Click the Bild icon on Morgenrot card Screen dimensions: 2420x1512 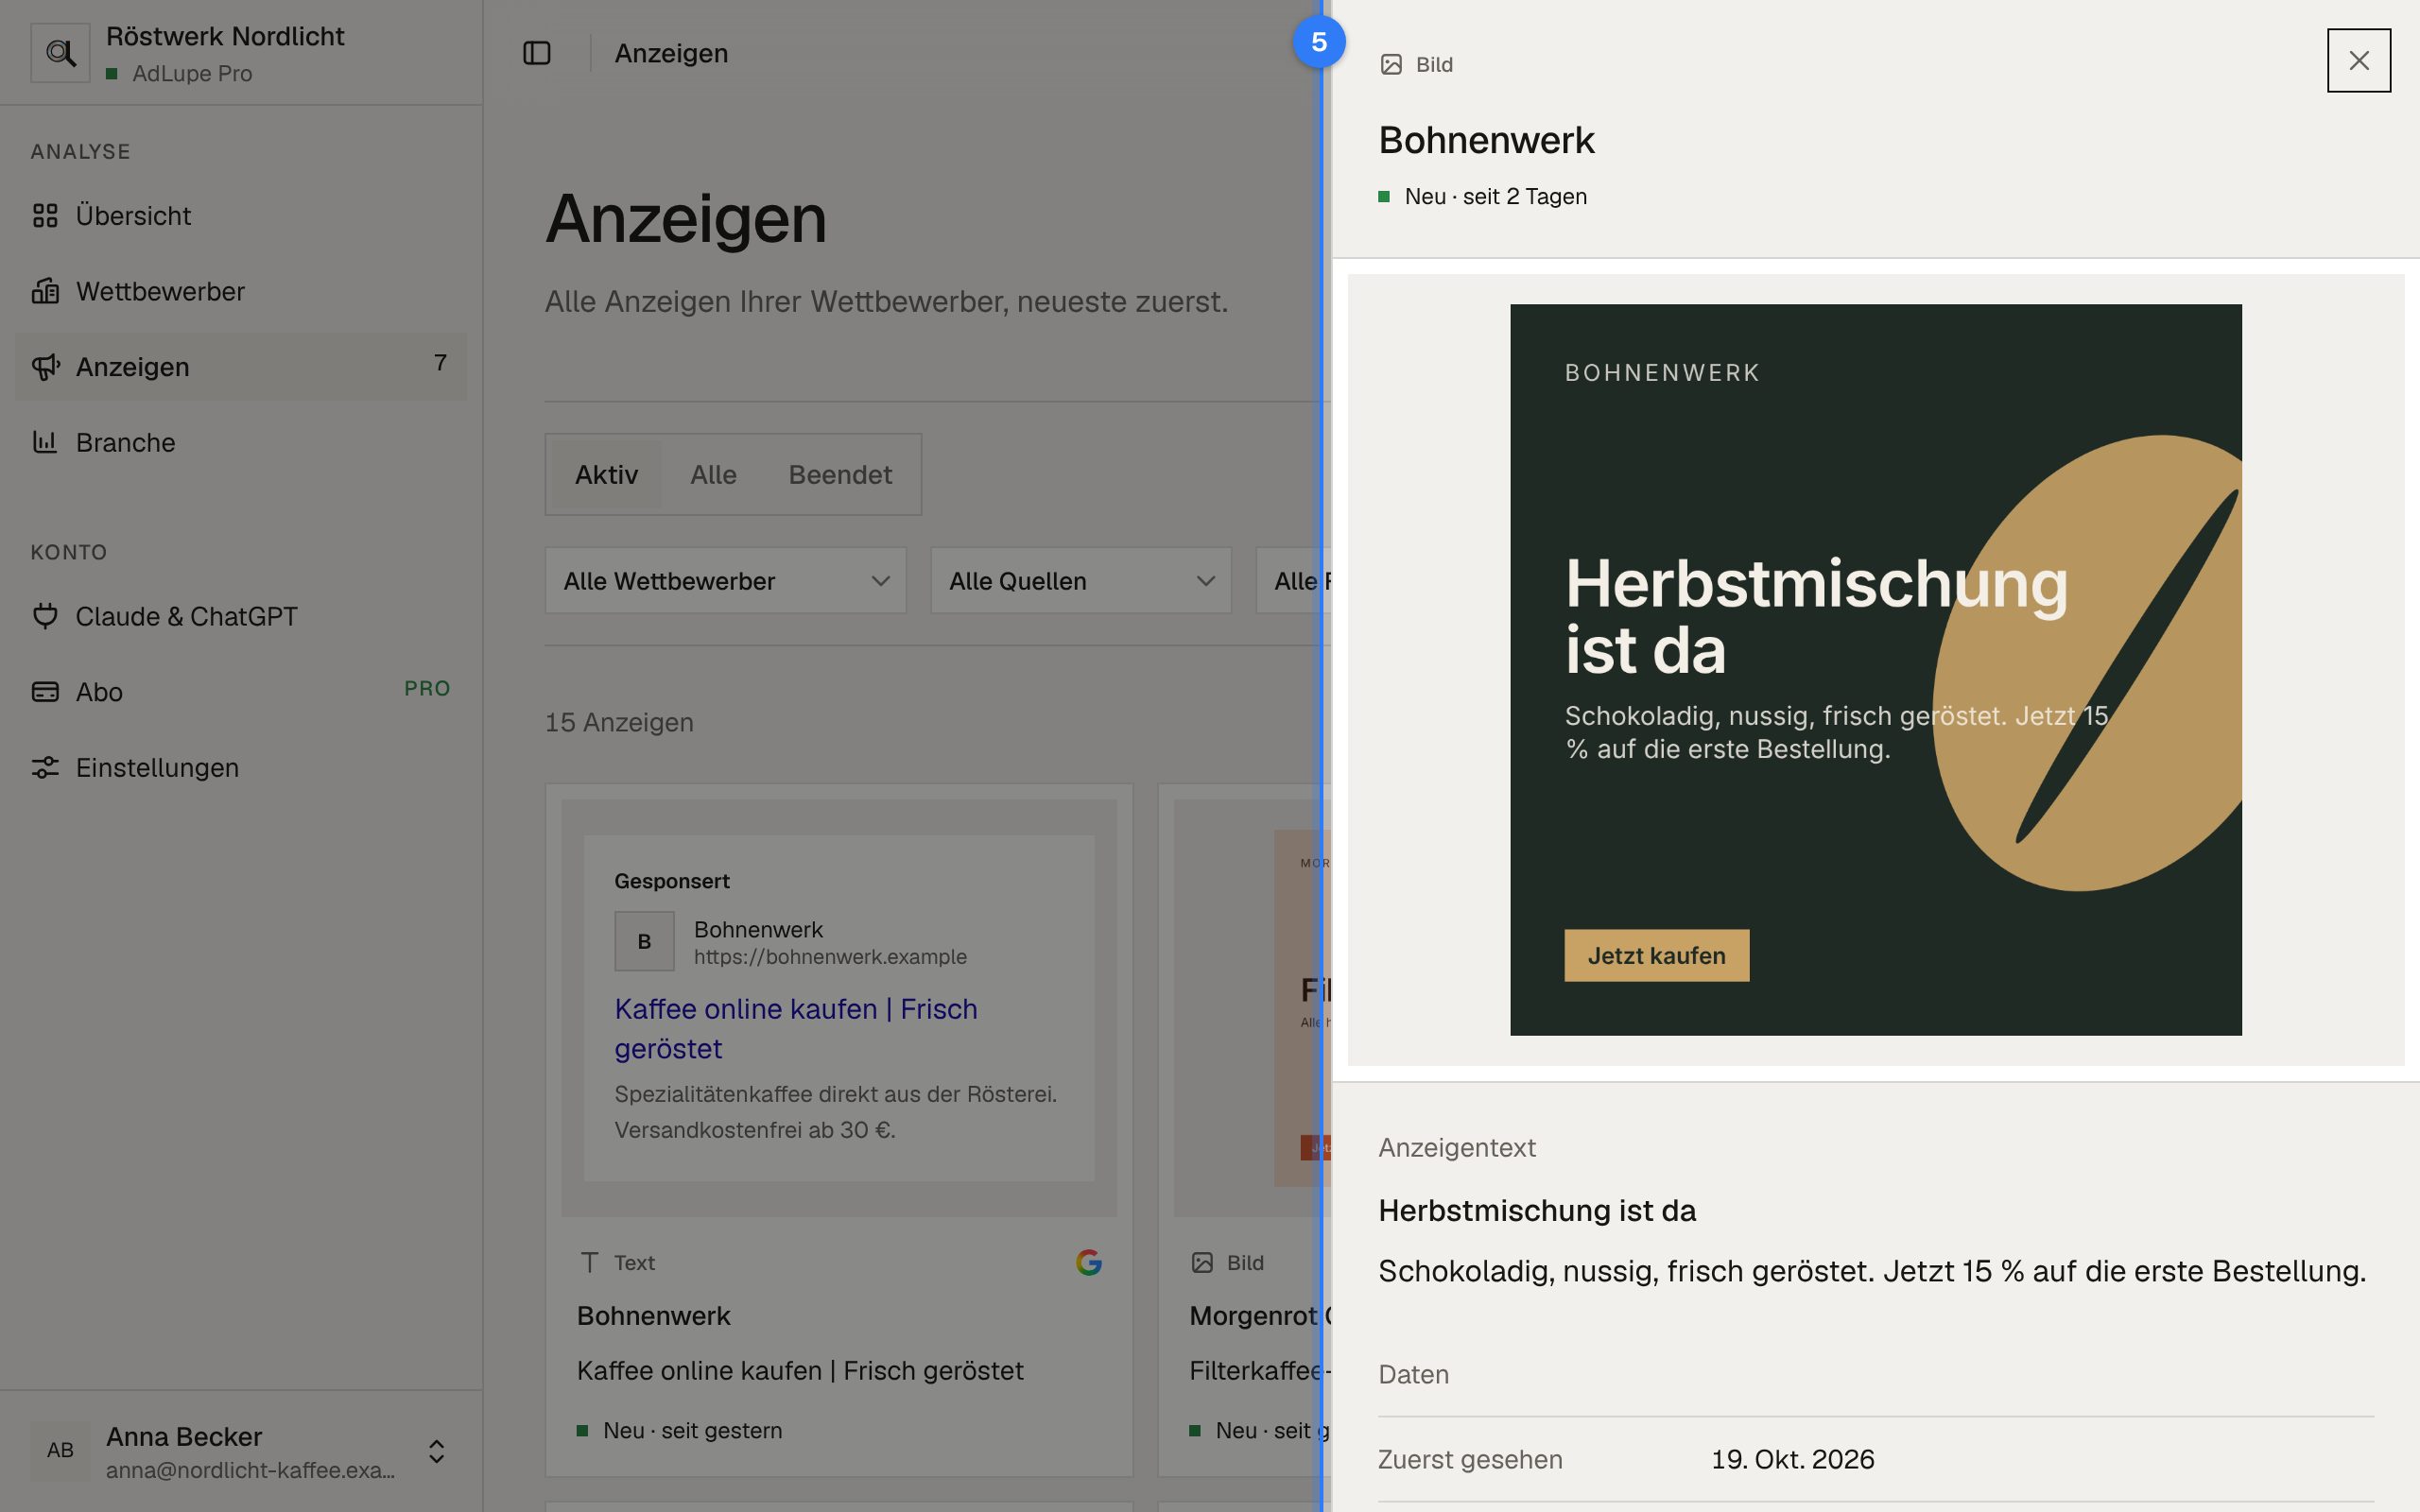1202,1263
